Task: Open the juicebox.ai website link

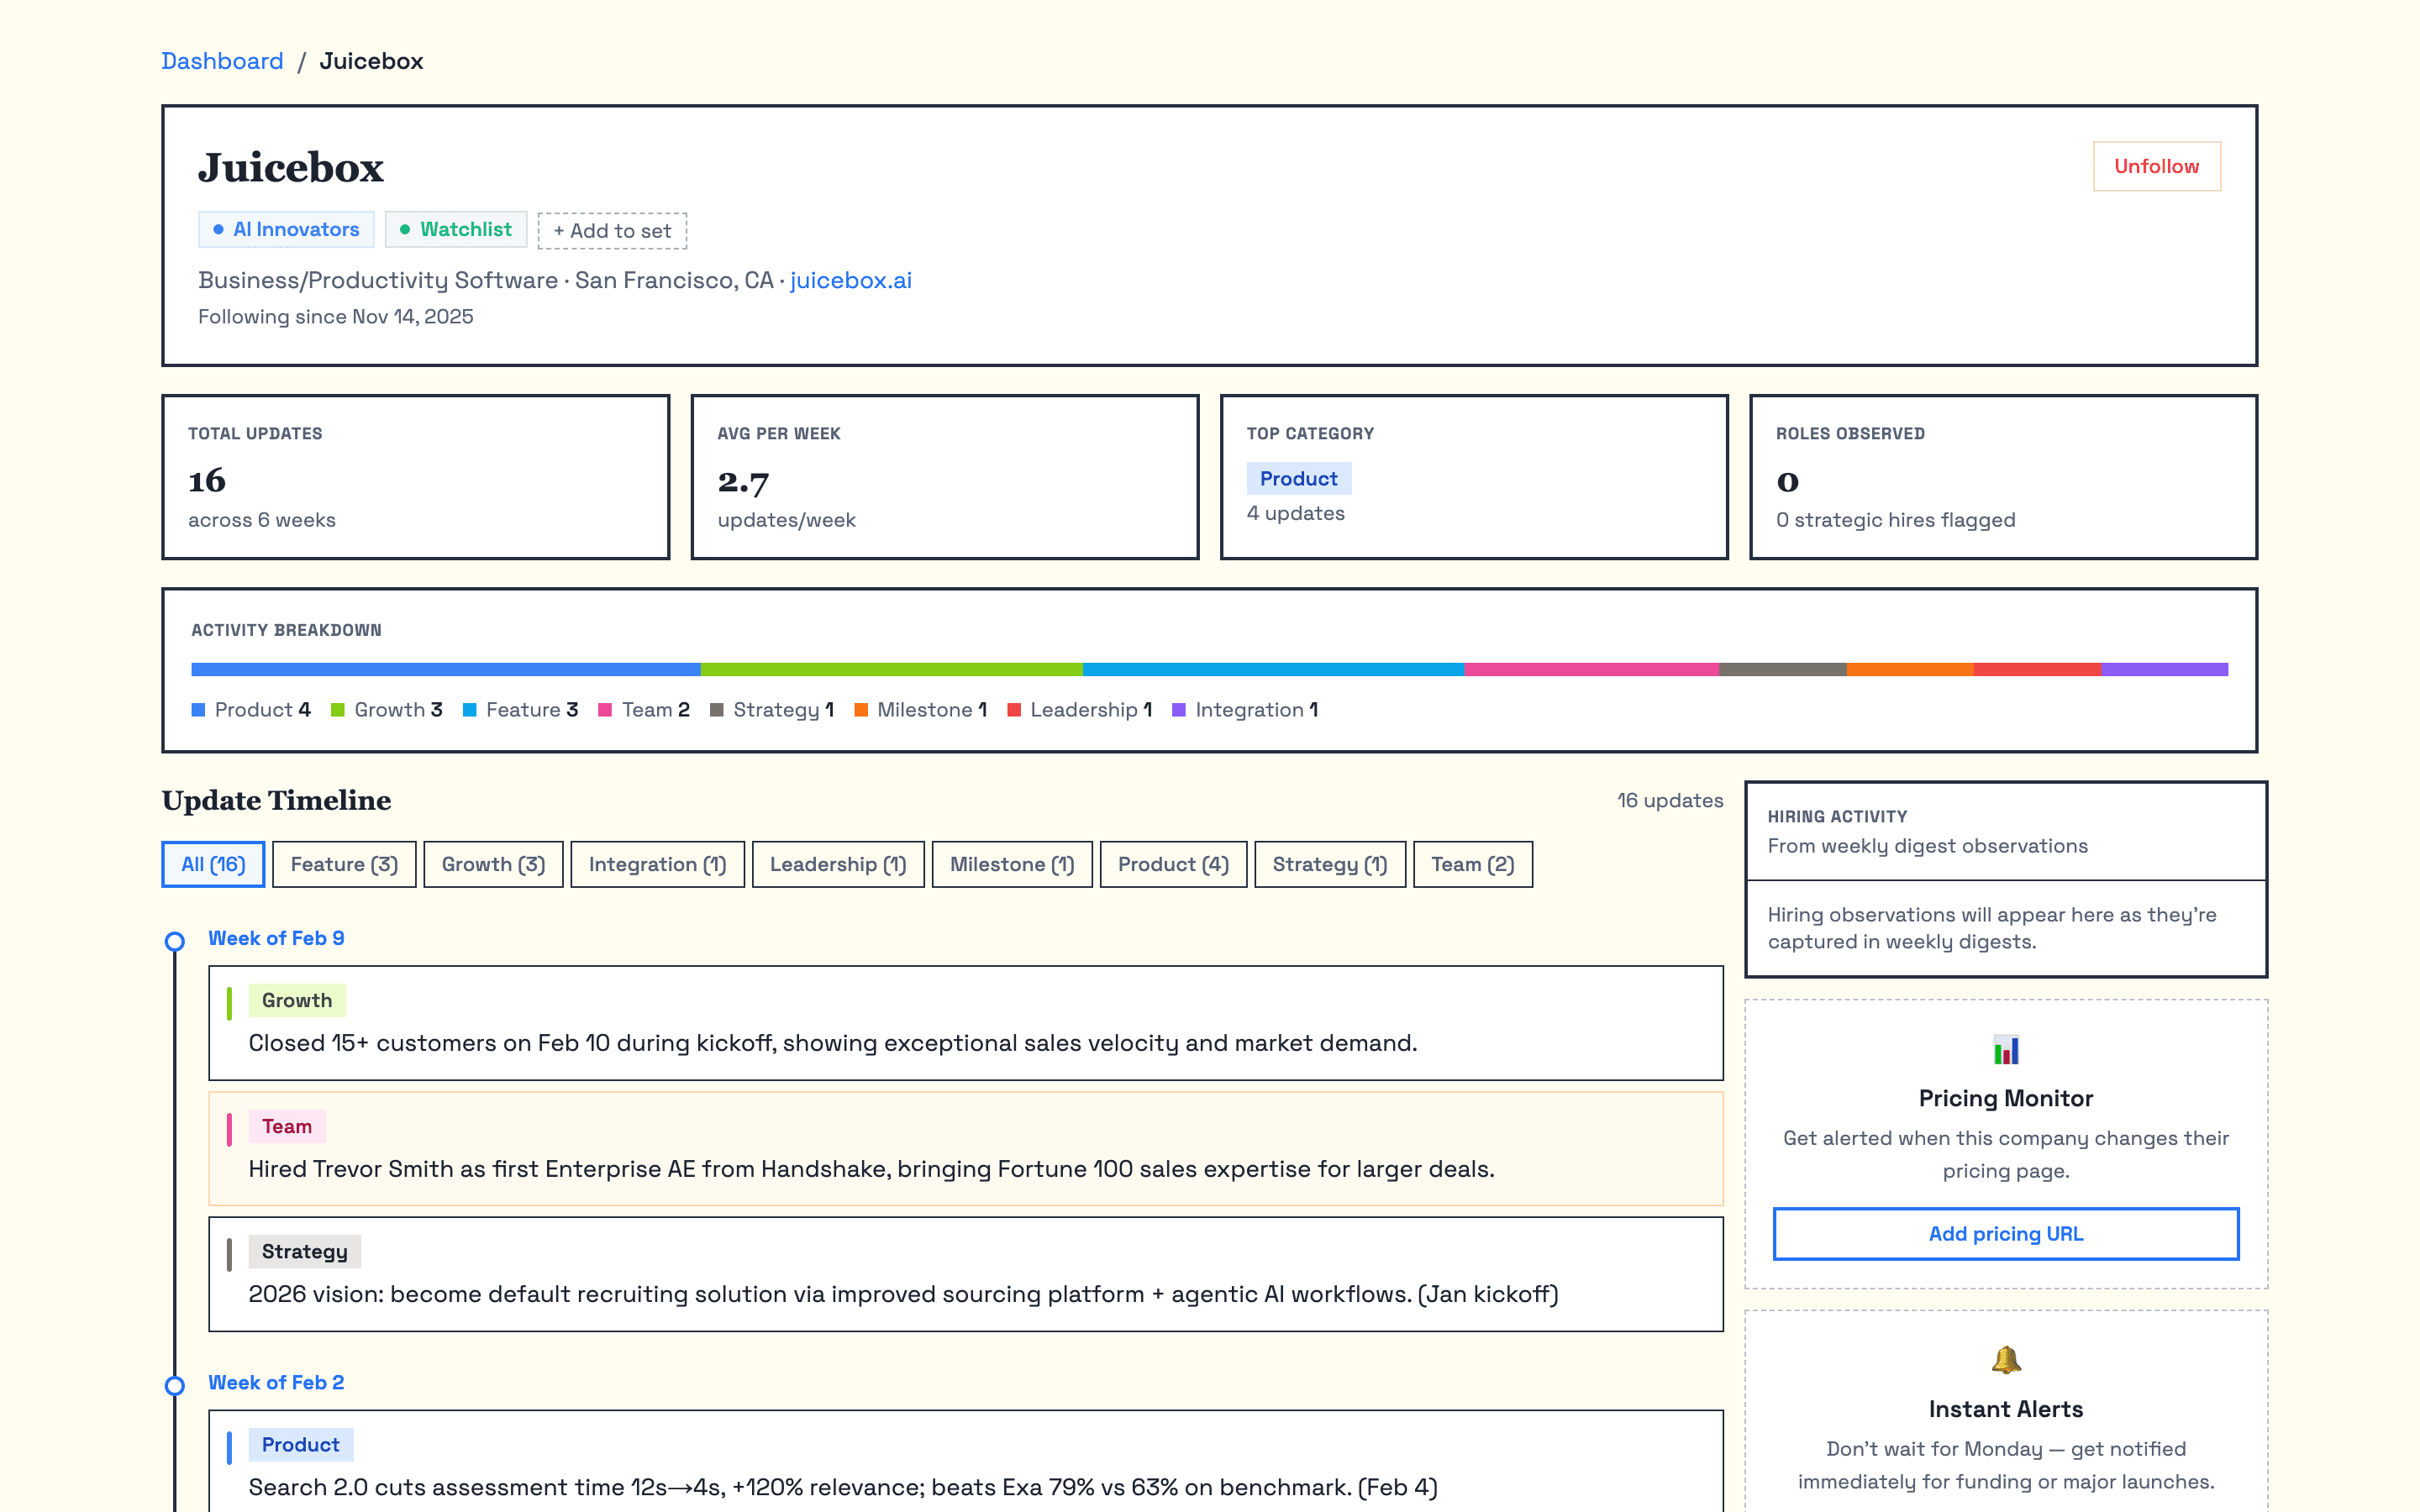Action: click(x=849, y=280)
